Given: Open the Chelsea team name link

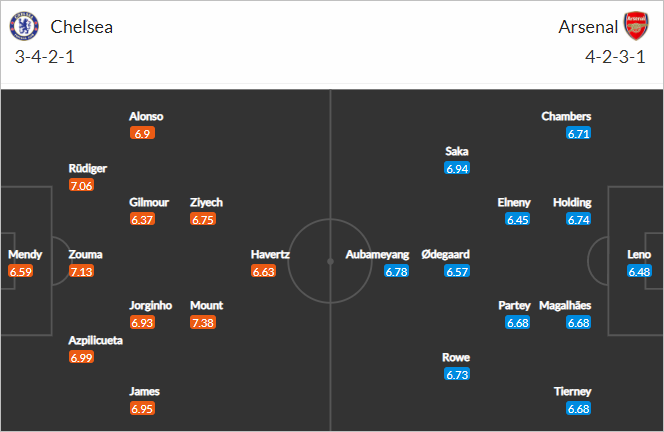Looking at the screenshot, I should point(82,27).
